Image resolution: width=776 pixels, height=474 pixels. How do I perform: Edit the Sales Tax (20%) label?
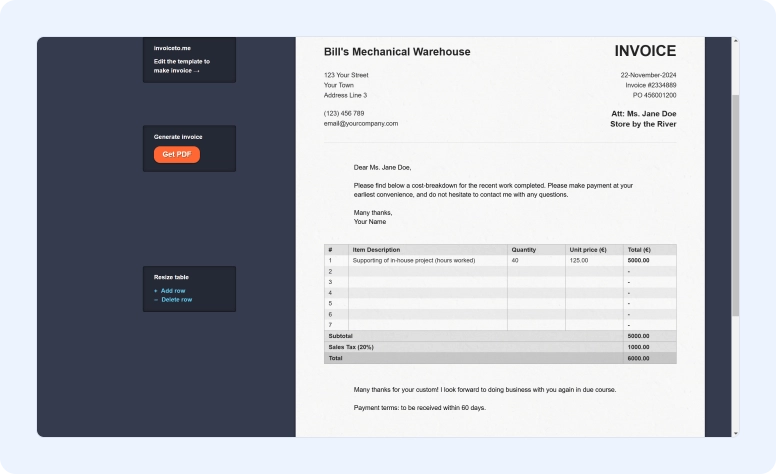coord(351,347)
